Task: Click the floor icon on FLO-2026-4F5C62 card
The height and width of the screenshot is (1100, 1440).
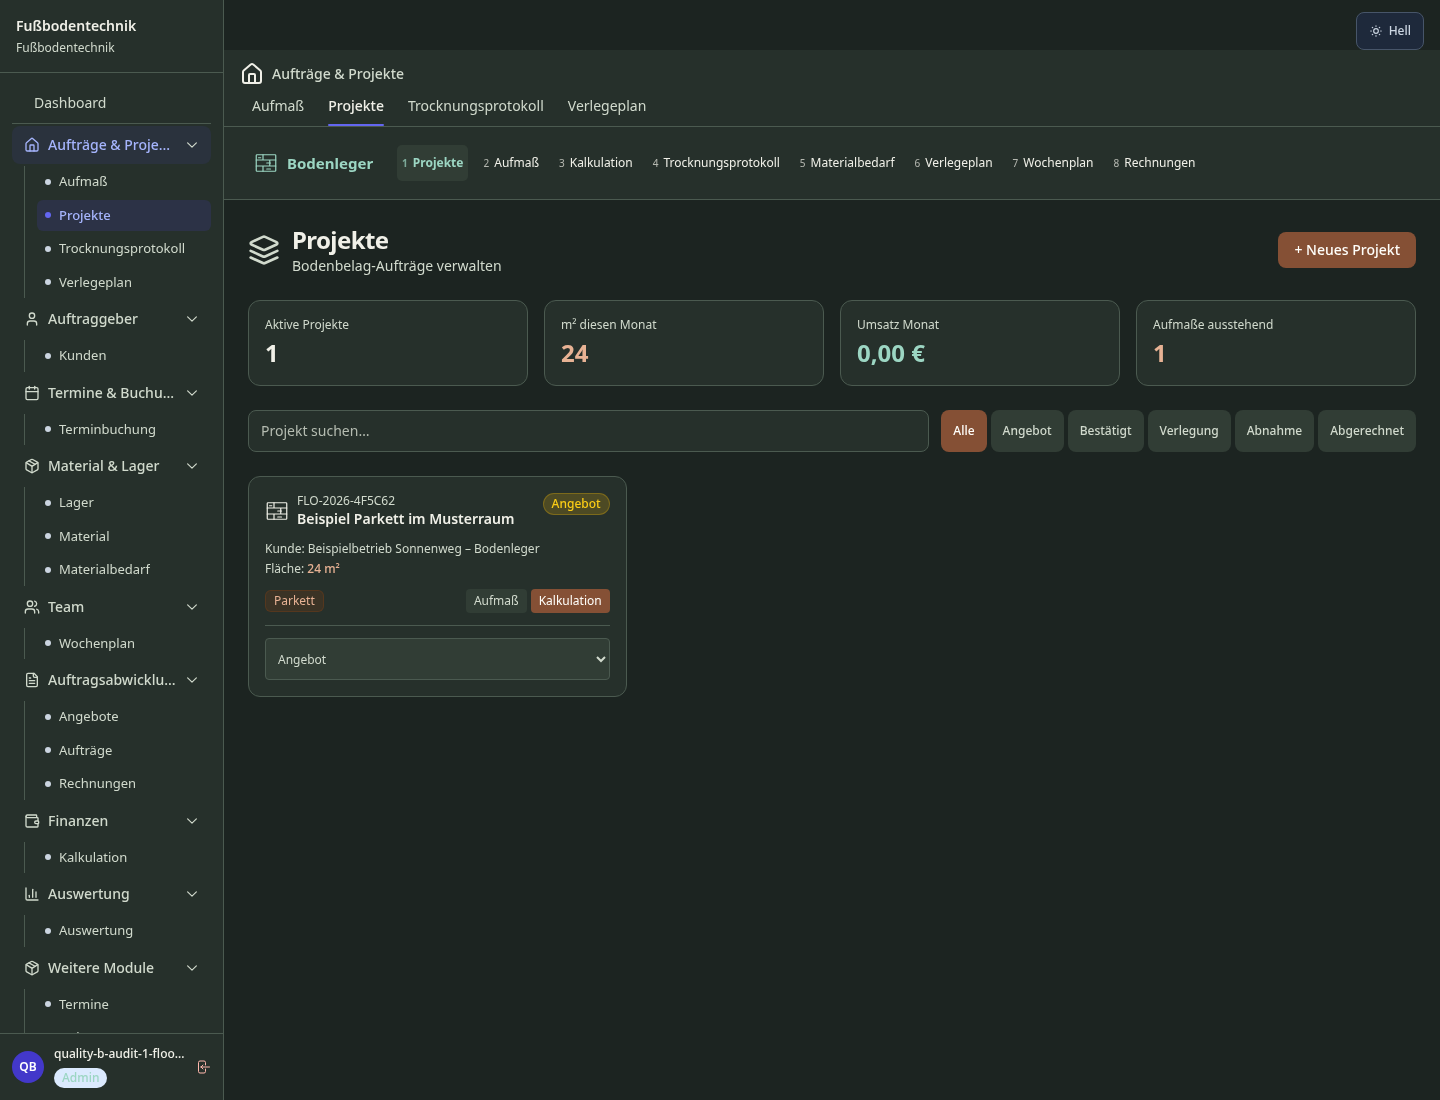Action: 277,510
